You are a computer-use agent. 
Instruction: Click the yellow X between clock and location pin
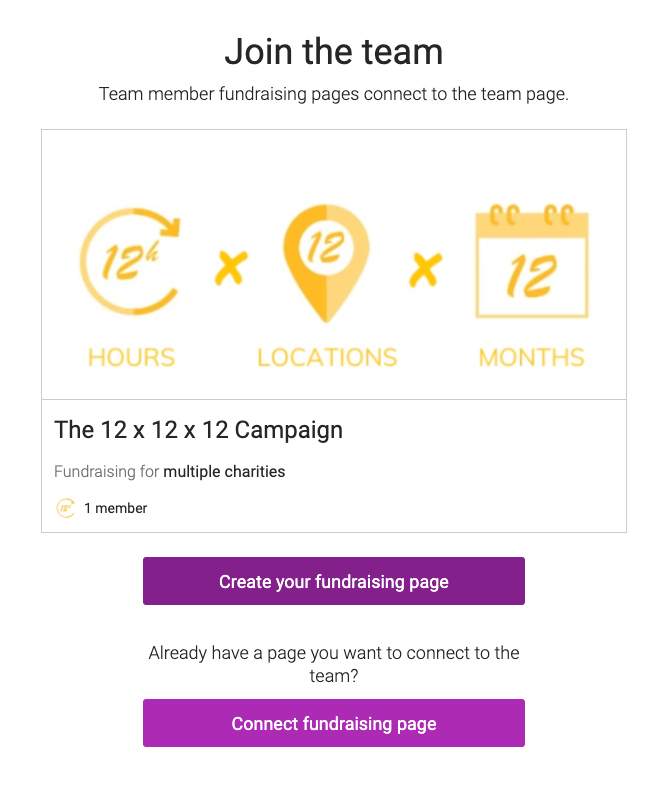pos(231,268)
